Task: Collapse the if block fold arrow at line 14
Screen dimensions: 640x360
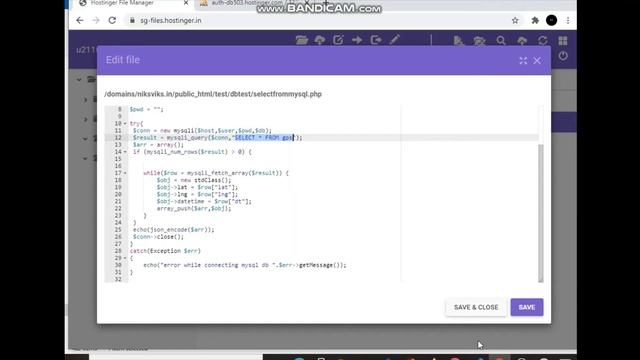Action: [x=125, y=152]
